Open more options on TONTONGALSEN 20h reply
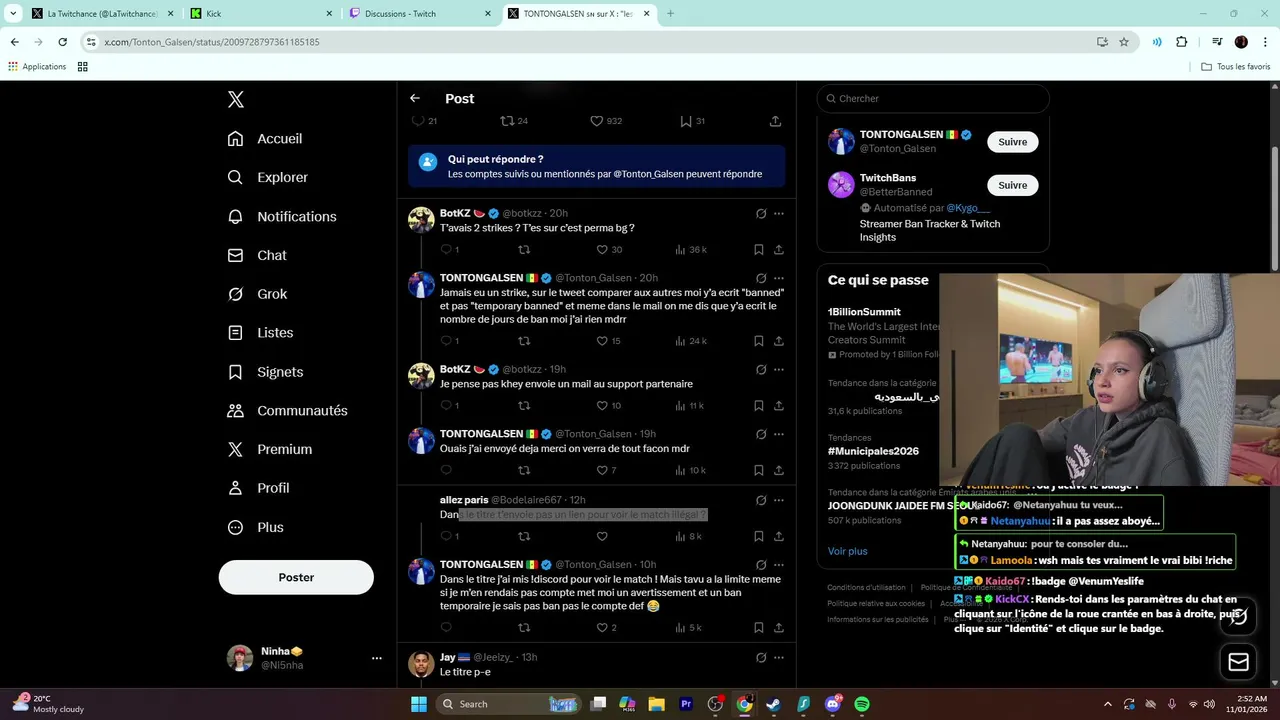 click(x=779, y=279)
